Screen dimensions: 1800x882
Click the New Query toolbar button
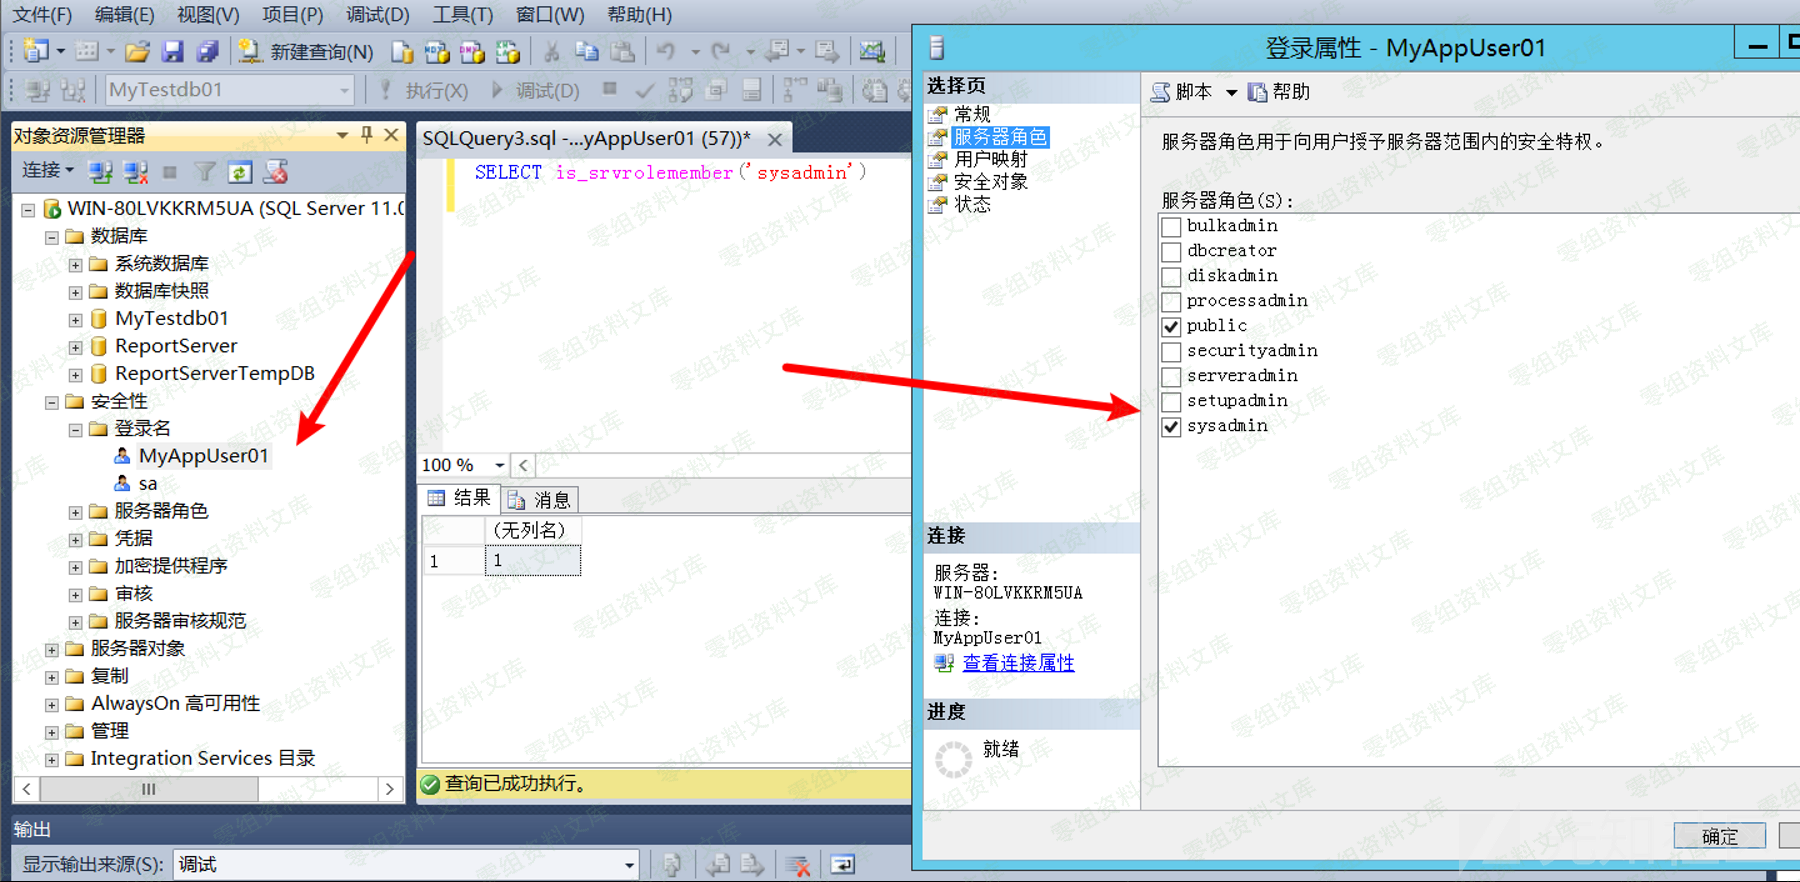coord(306,51)
